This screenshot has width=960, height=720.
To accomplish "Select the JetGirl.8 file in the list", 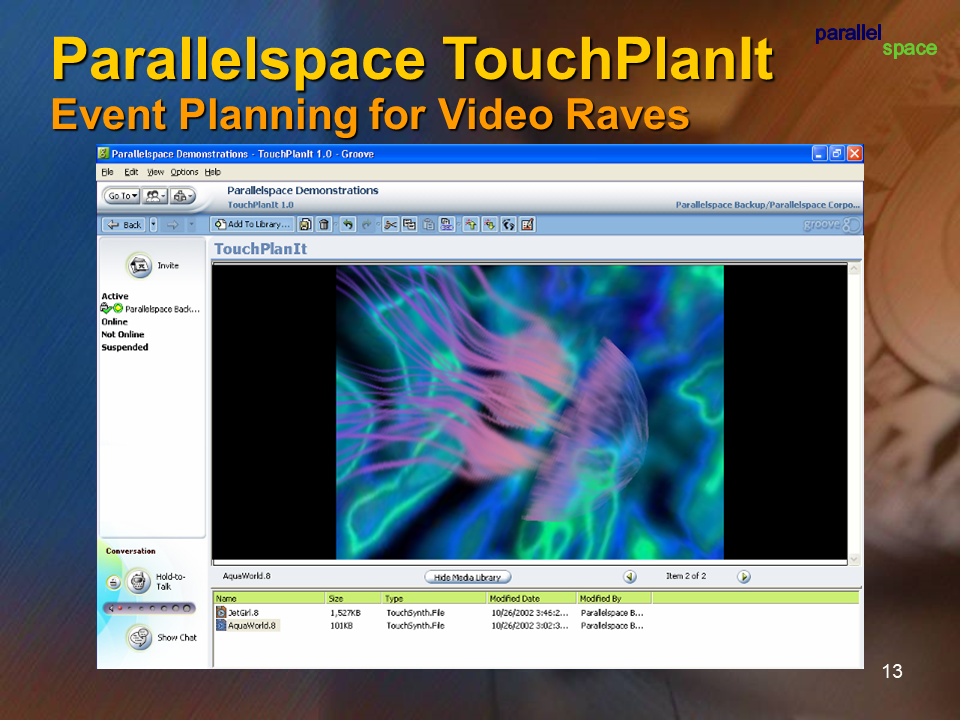I will coord(244,612).
